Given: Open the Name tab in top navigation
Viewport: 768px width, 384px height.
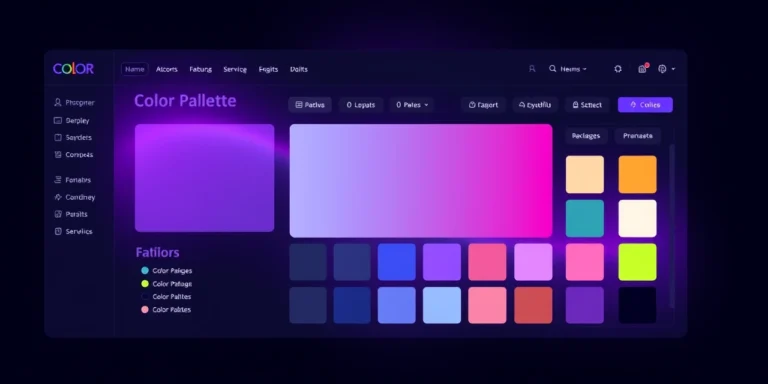Looking at the screenshot, I should pos(135,69).
